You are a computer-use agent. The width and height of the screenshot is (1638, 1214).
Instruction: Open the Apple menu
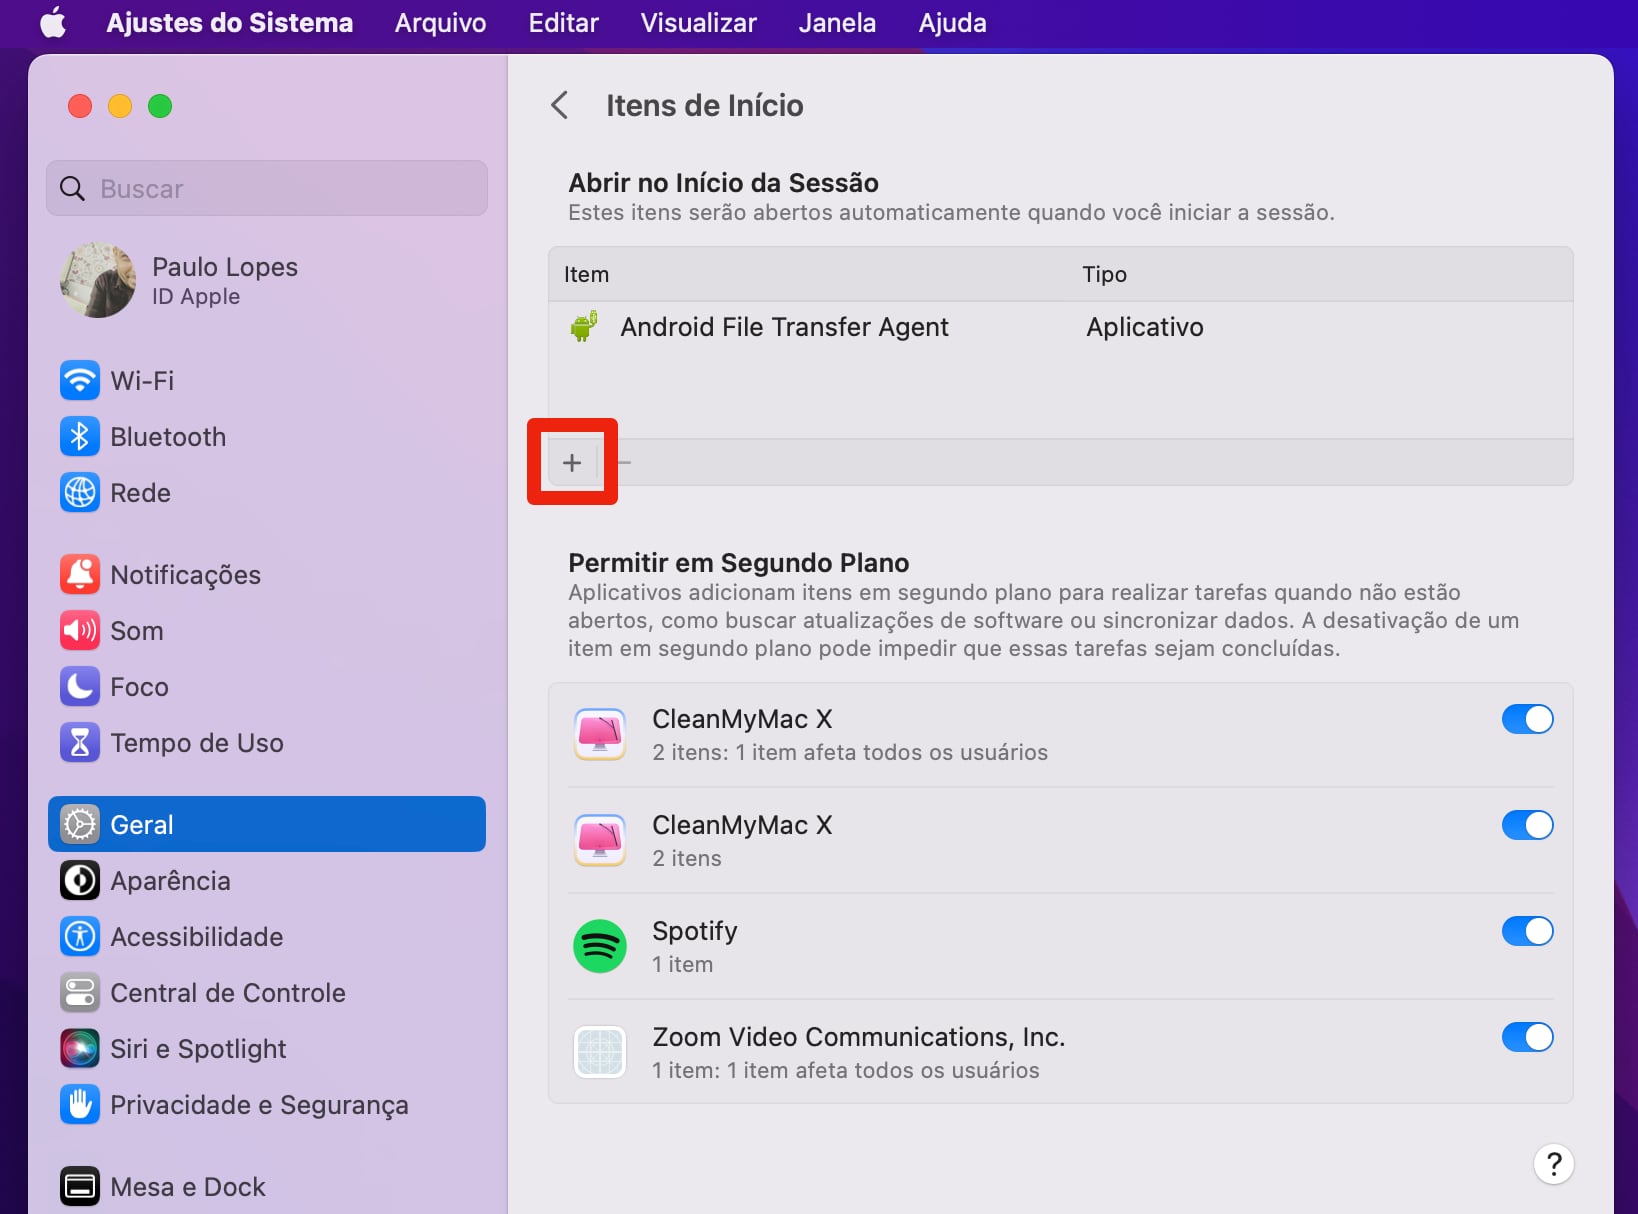52,22
